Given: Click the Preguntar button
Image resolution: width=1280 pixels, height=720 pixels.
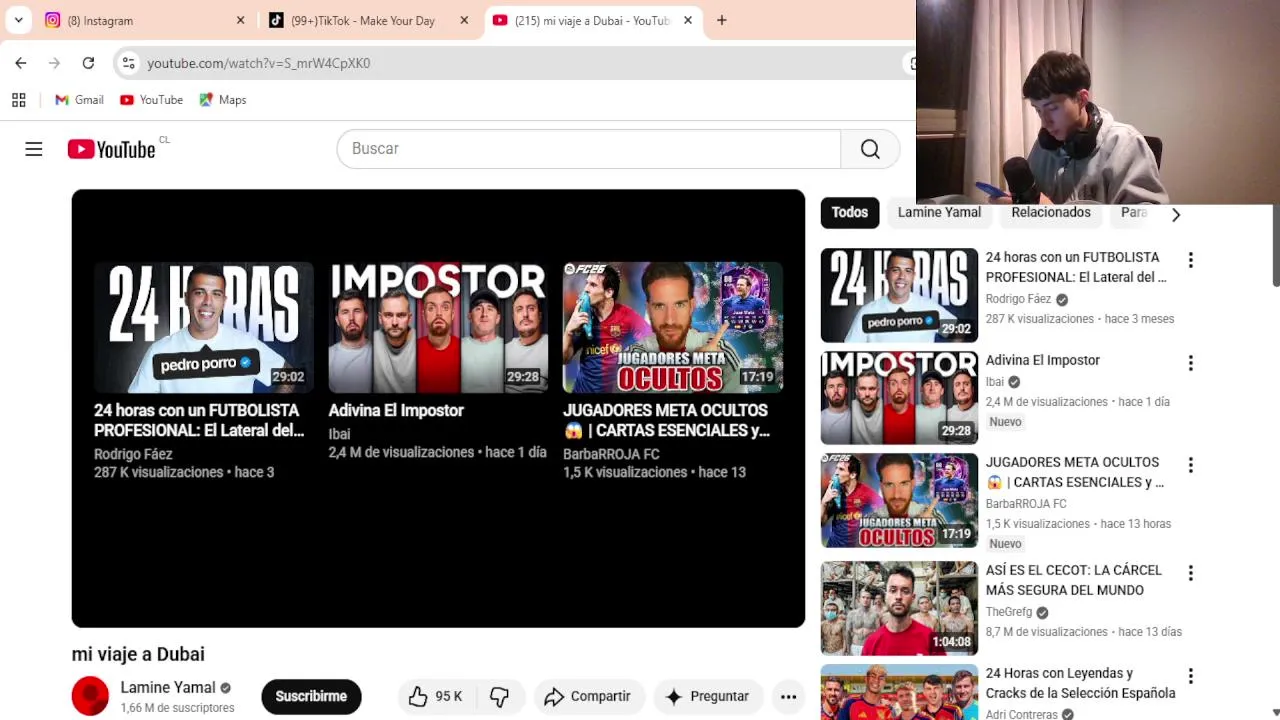Looking at the screenshot, I should 708,697.
